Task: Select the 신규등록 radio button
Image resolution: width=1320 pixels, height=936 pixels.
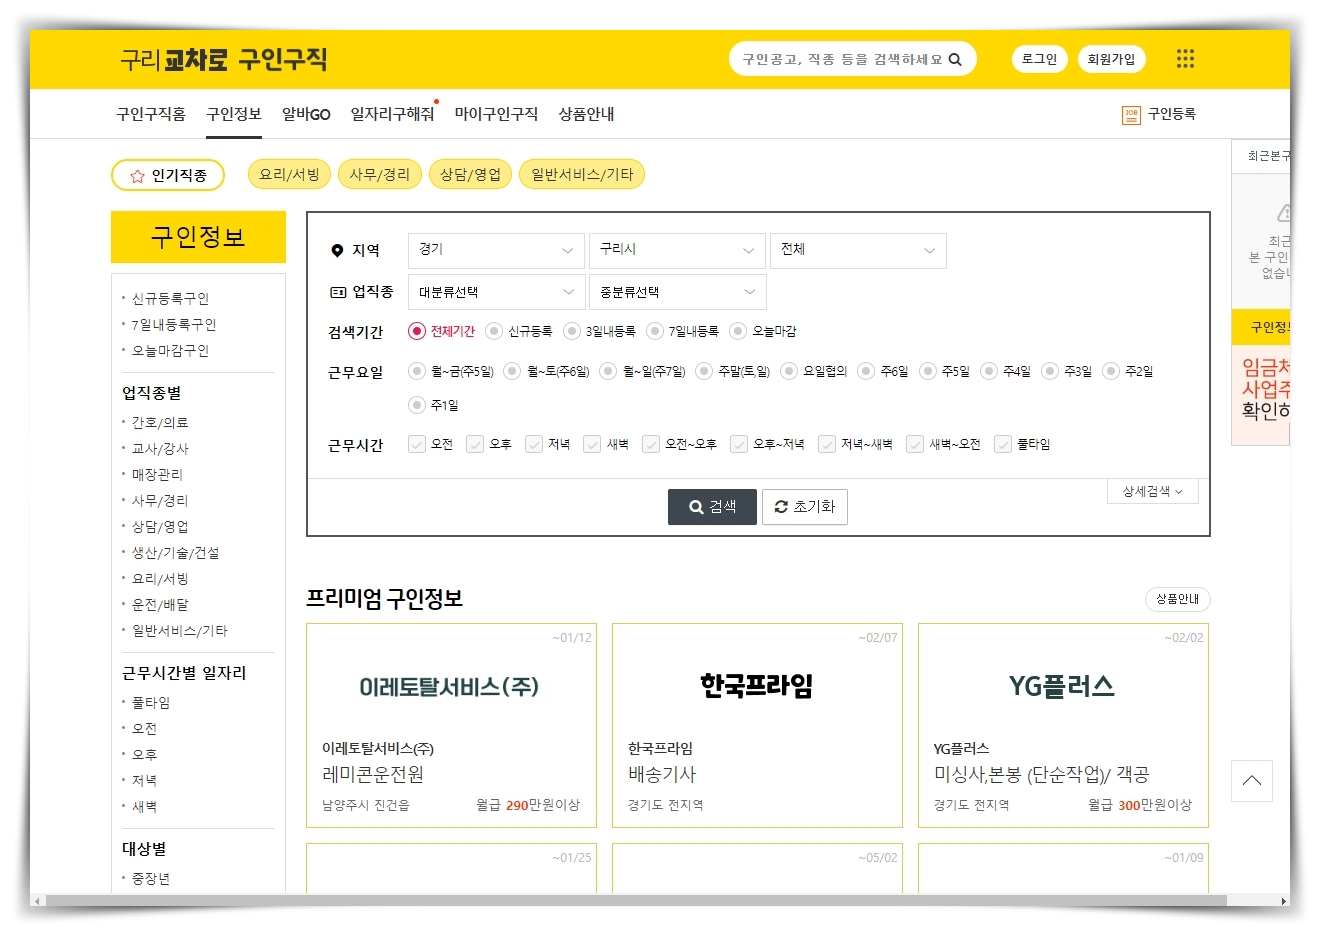Action: (494, 331)
